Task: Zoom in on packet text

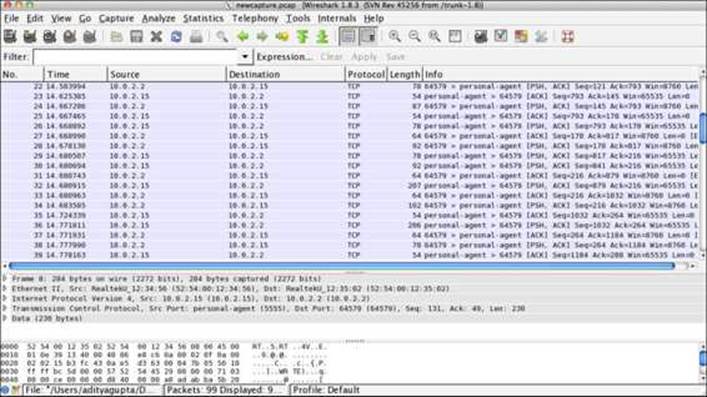Action: 395,37
